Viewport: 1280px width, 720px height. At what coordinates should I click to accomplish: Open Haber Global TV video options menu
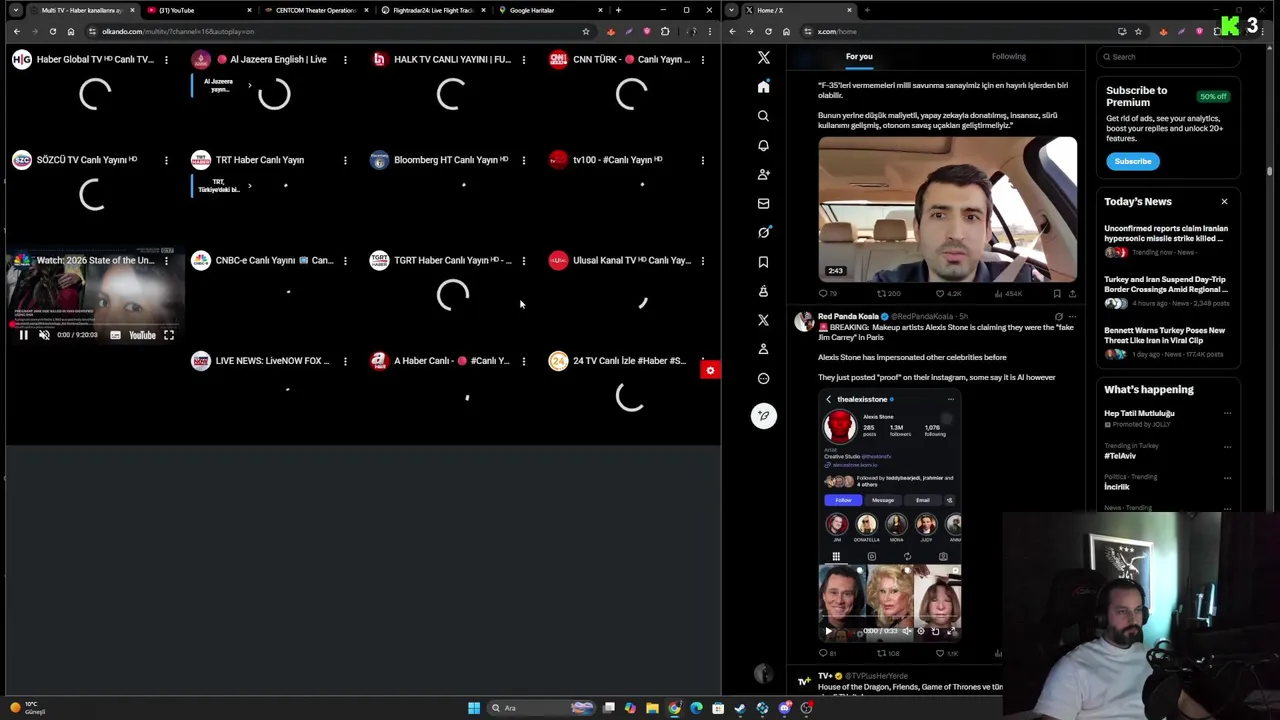pos(166,60)
